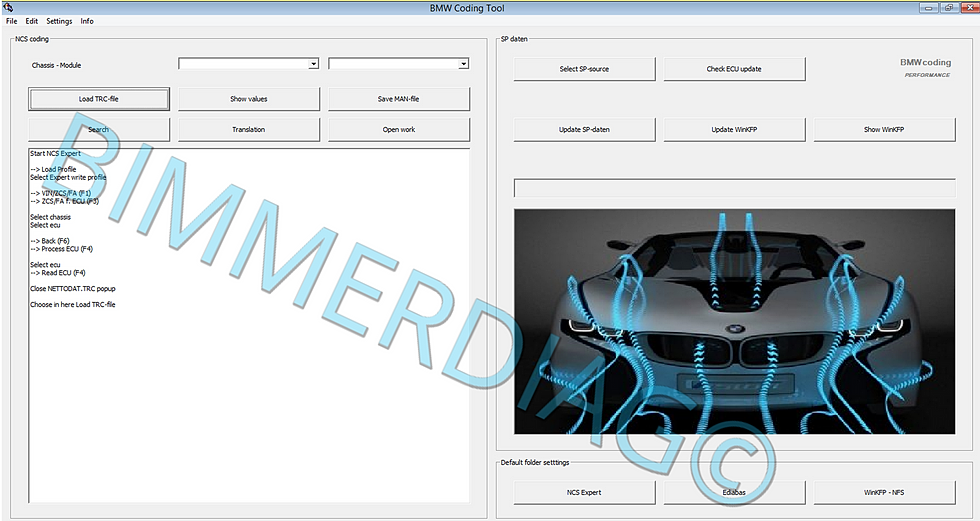Click the Open work button
980x521 pixels.
click(x=399, y=129)
